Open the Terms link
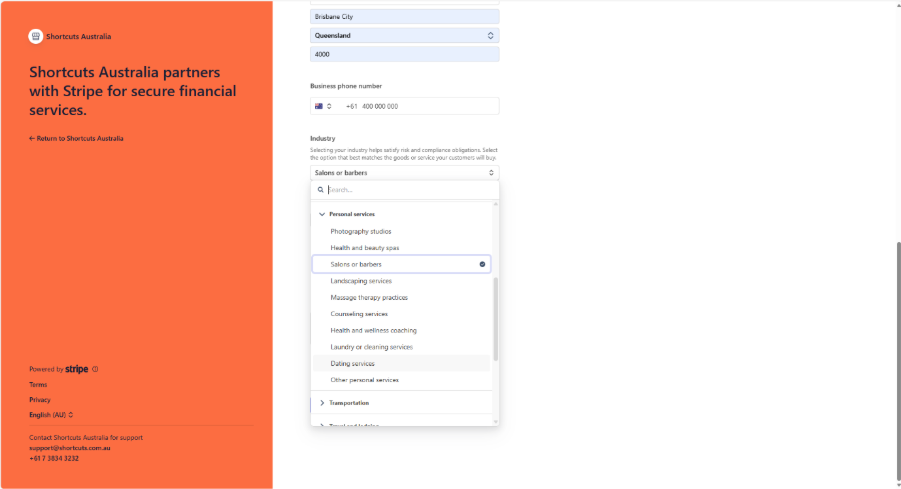 38,384
